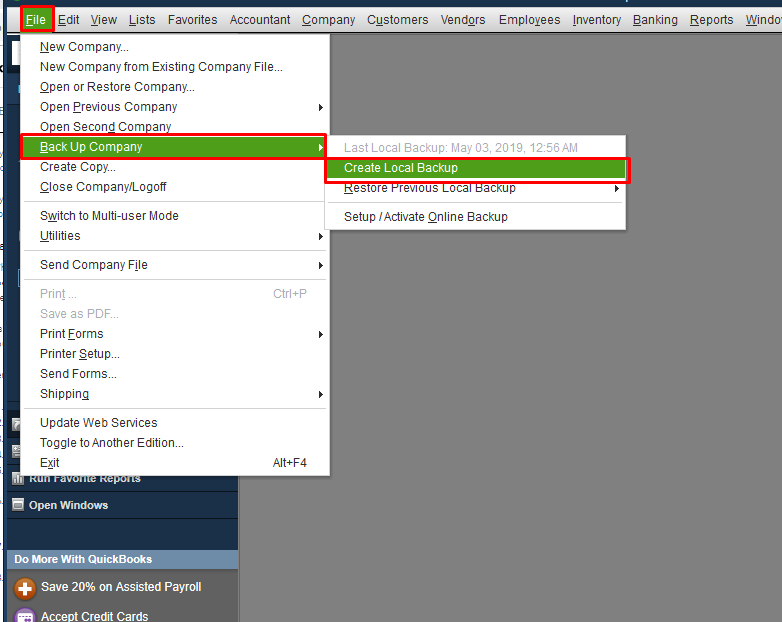Click the purple Accept Credit Cards icon
Screen dimensions: 782x622
(x=24, y=616)
